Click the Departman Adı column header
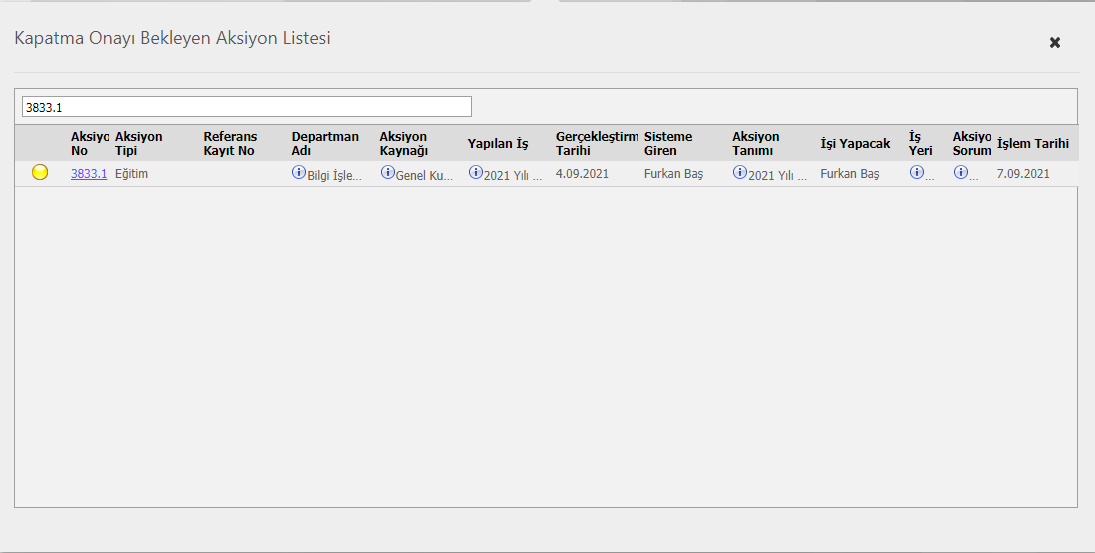The width and height of the screenshot is (1095, 553). (325, 143)
